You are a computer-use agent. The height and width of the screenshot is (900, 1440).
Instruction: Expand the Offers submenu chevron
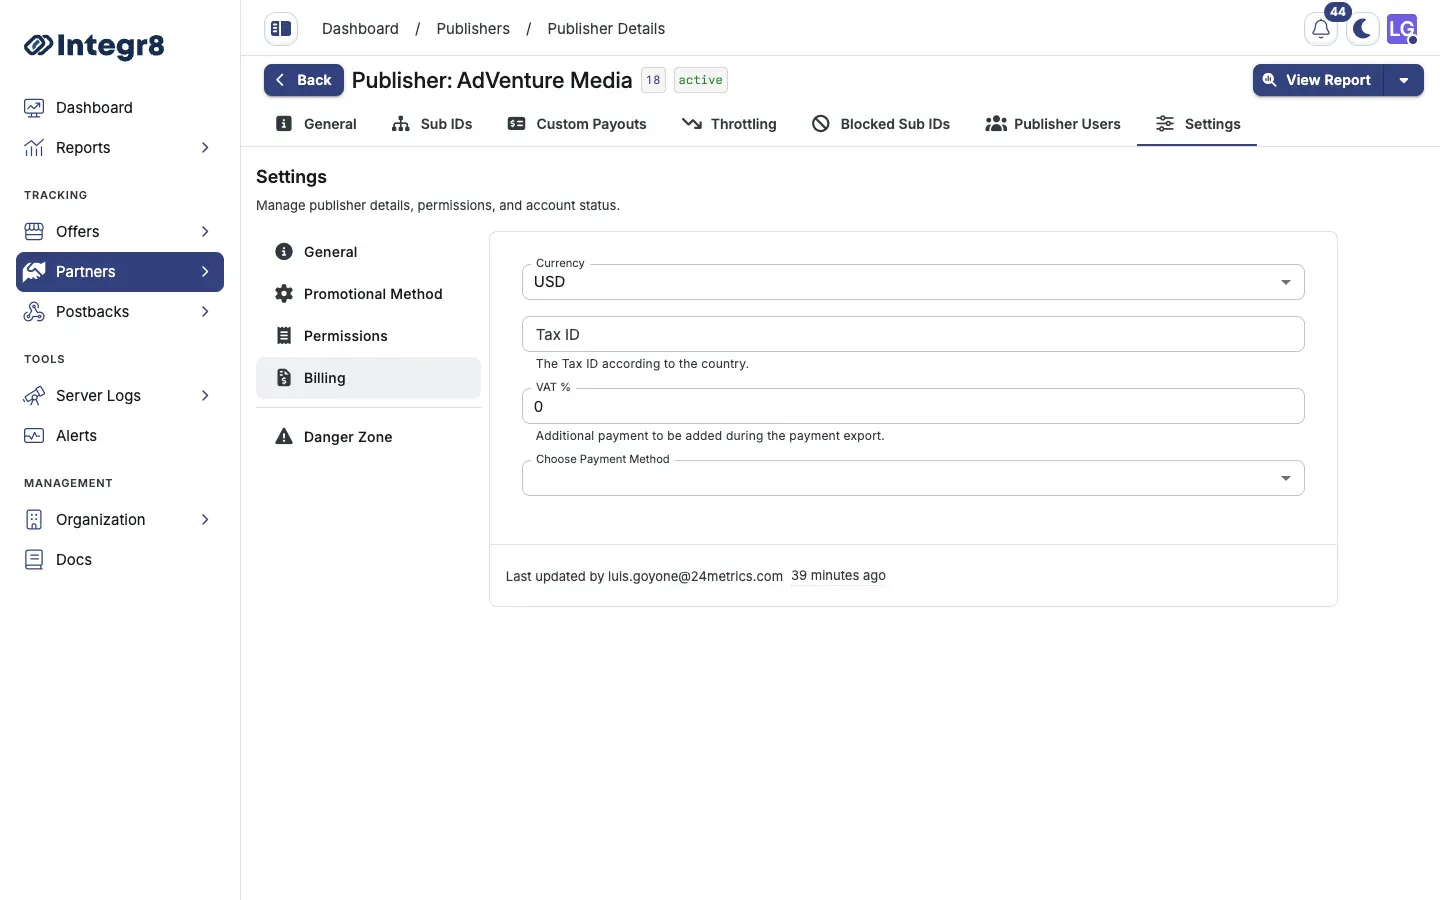(x=205, y=232)
